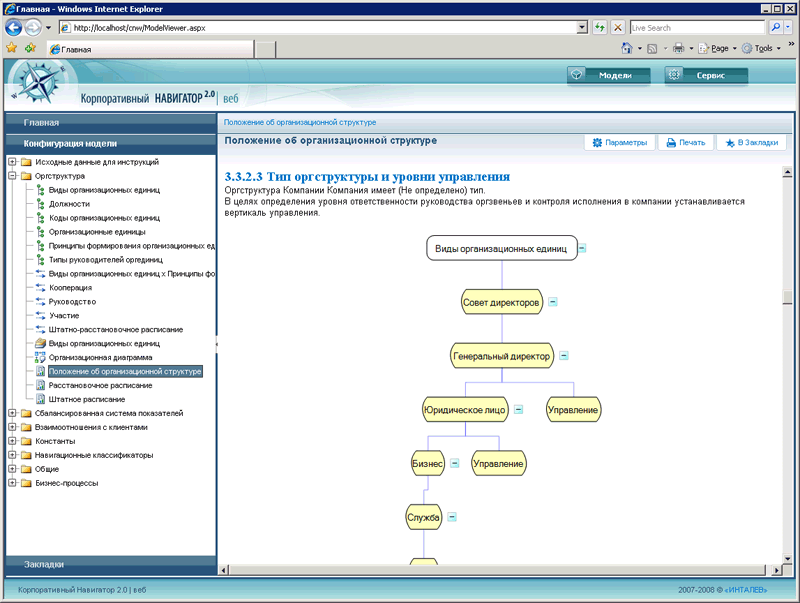Select the Управление node under Генеральный директор
This screenshot has width=800, height=603.
click(573, 410)
